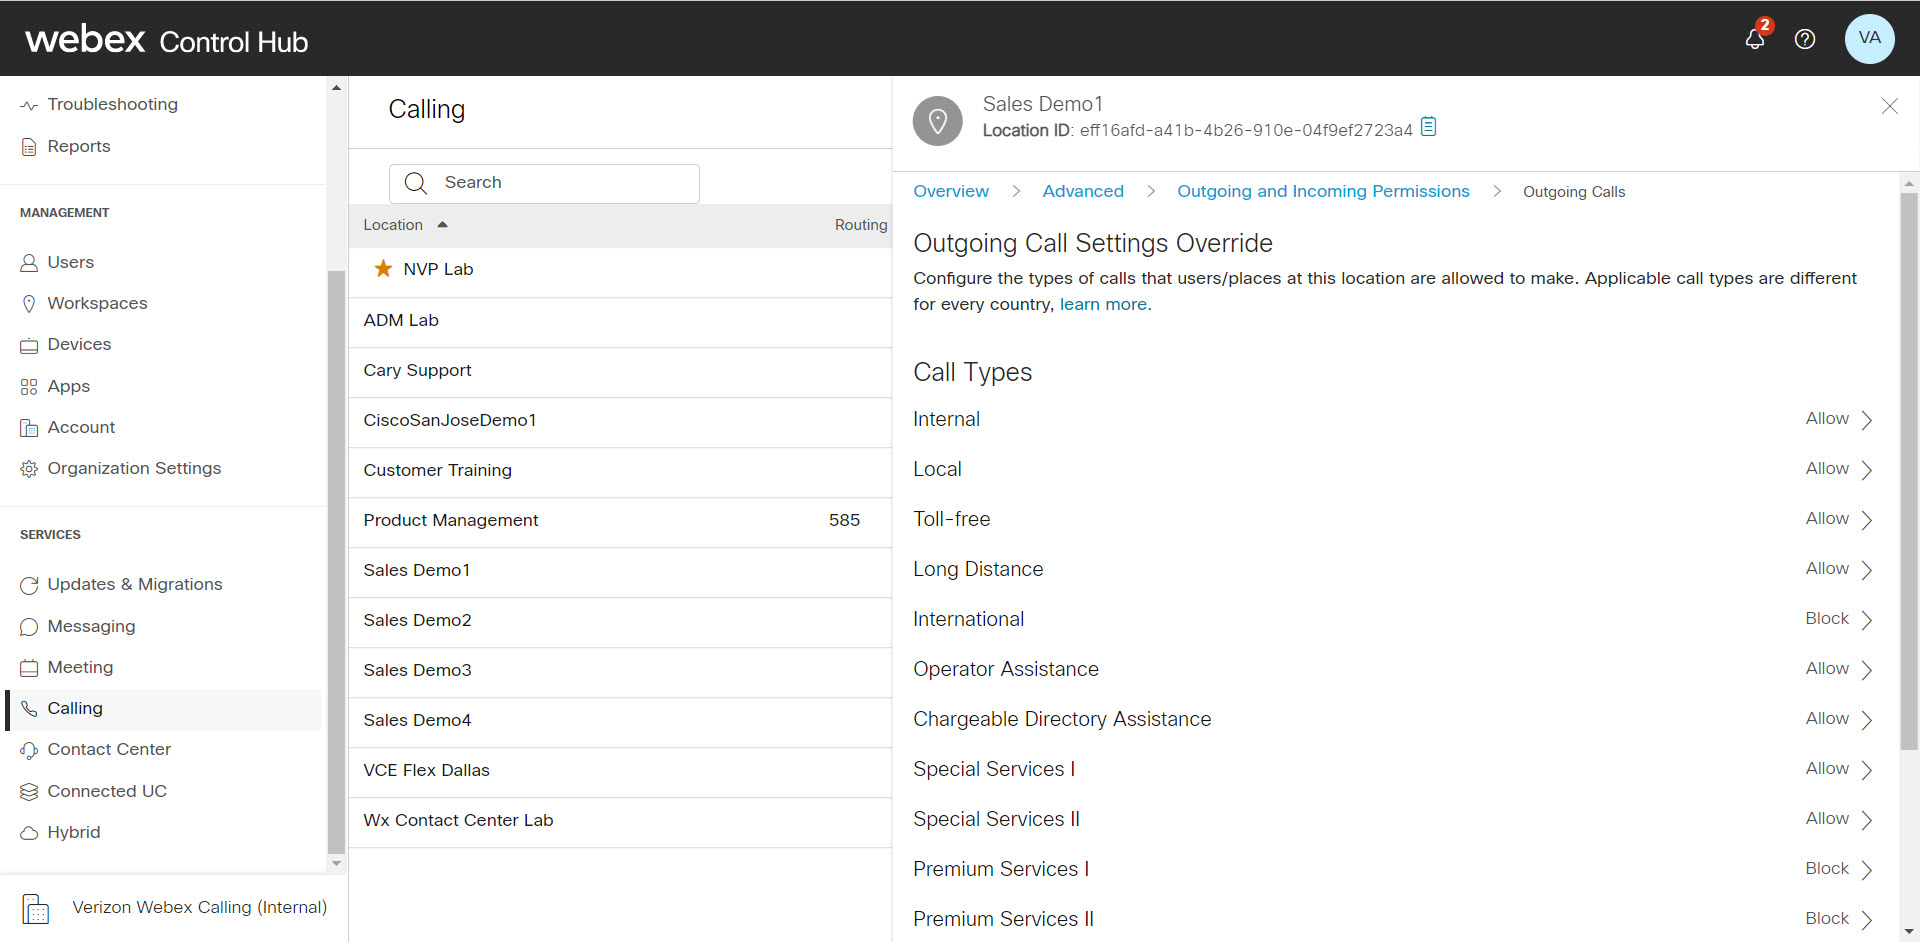Click the help question mark icon
Image resolution: width=1920 pixels, height=942 pixels.
(1804, 39)
